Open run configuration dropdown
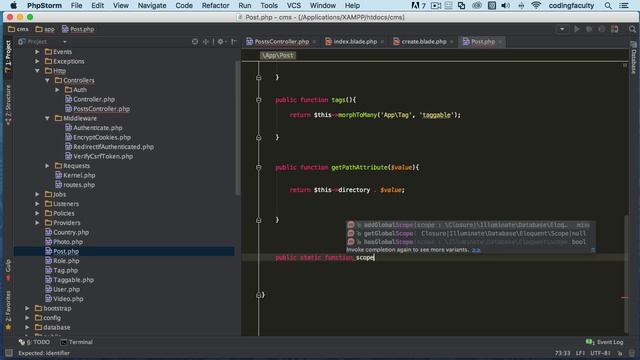 [x=562, y=29]
